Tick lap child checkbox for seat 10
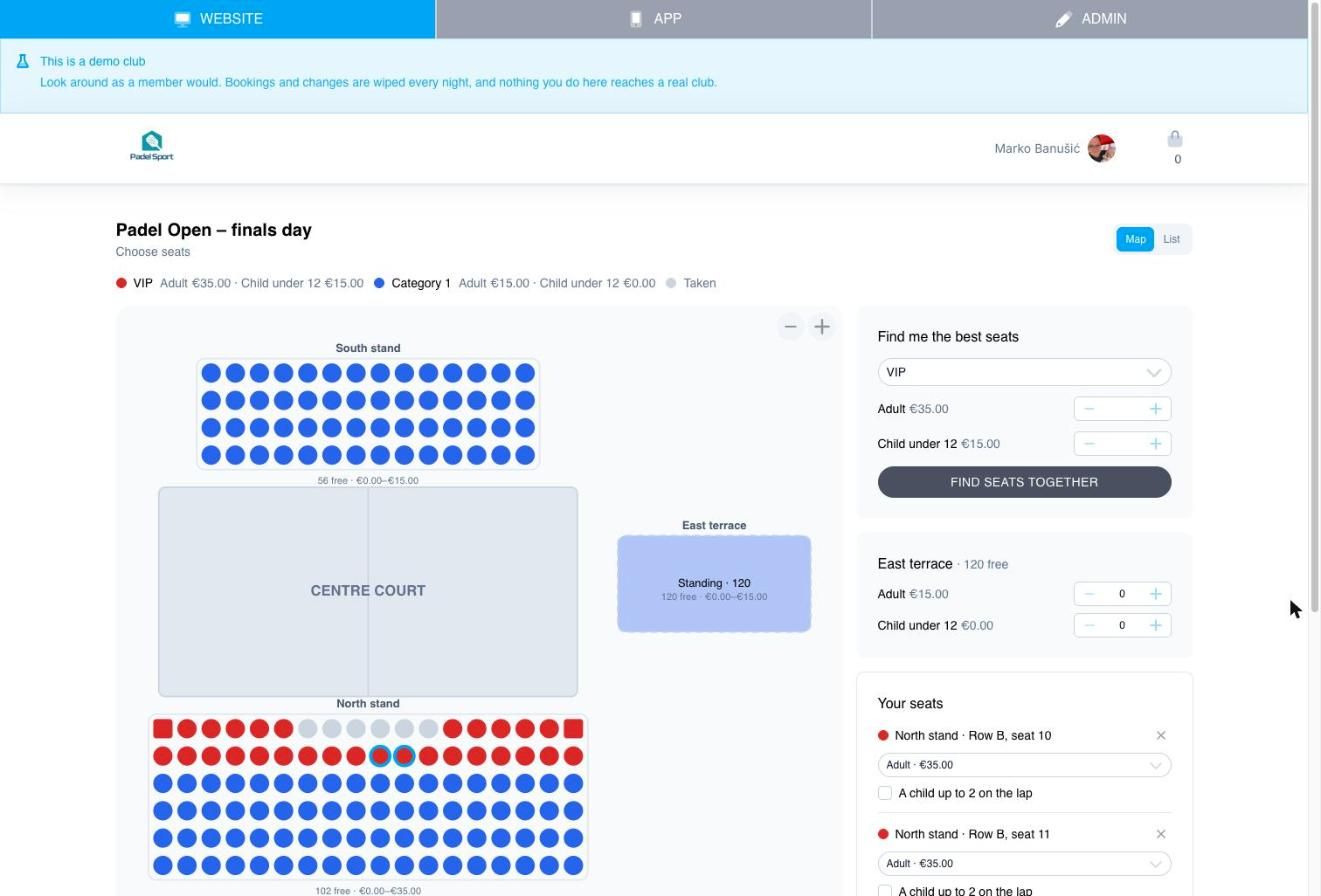This screenshot has height=896, width=1321. point(885,793)
